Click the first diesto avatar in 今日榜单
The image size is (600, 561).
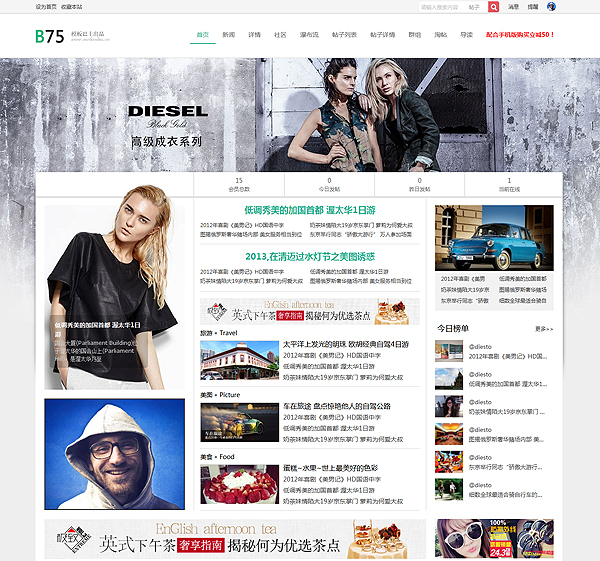pyautogui.click(x=447, y=350)
